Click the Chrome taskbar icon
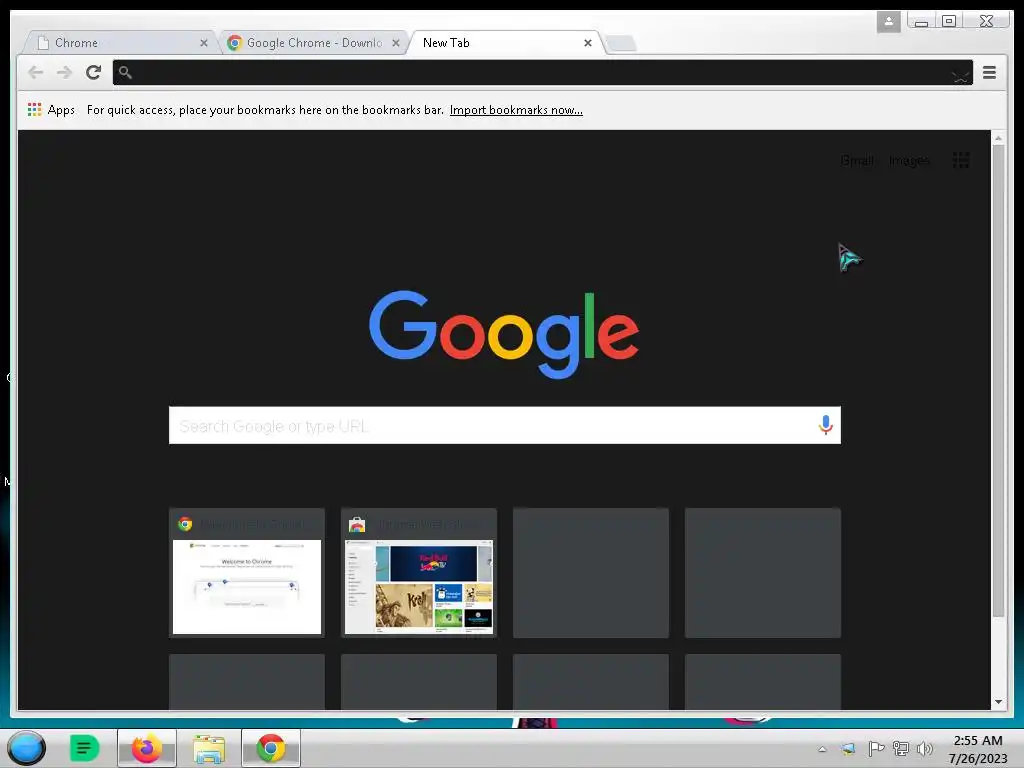The width and height of the screenshot is (1024, 768). click(x=270, y=748)
